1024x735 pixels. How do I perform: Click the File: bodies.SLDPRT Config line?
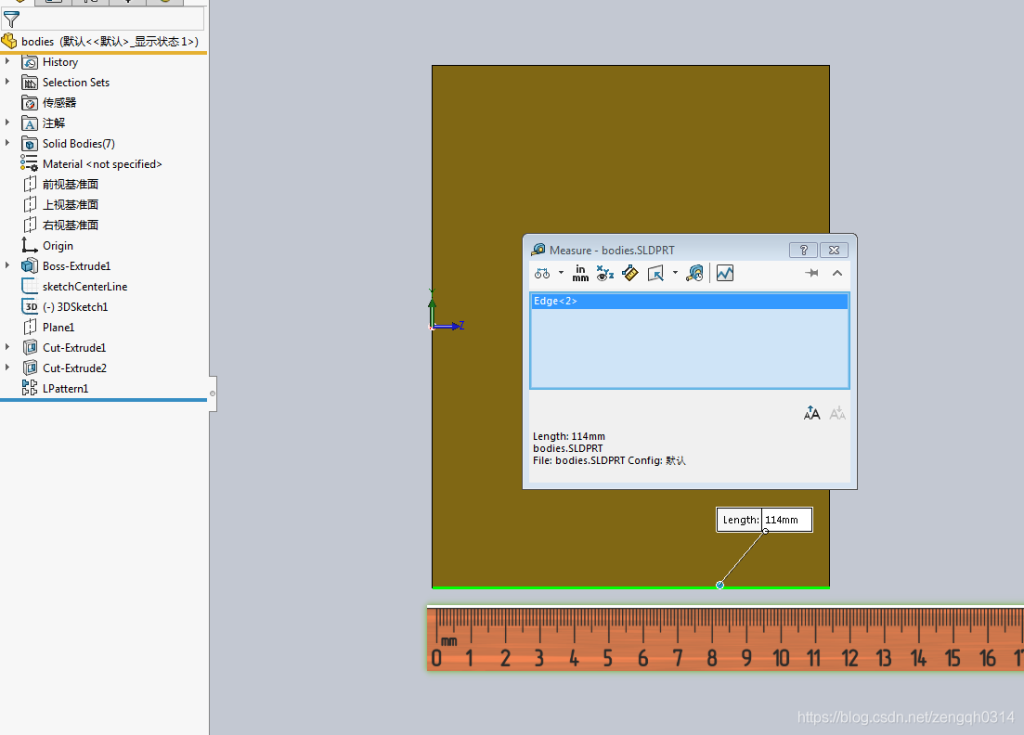[x=609, y=460]
